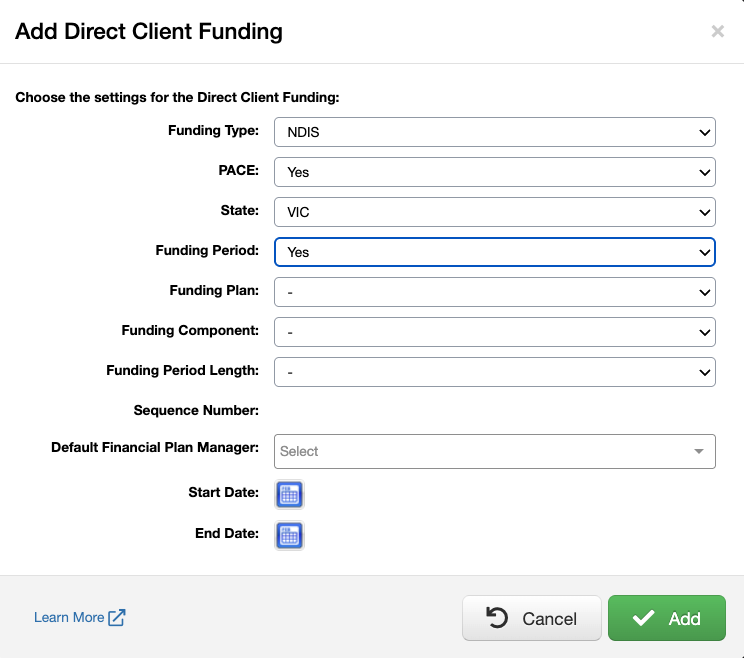Expand the PACE dropdown
744x658 pixels.
click(495, 172)
